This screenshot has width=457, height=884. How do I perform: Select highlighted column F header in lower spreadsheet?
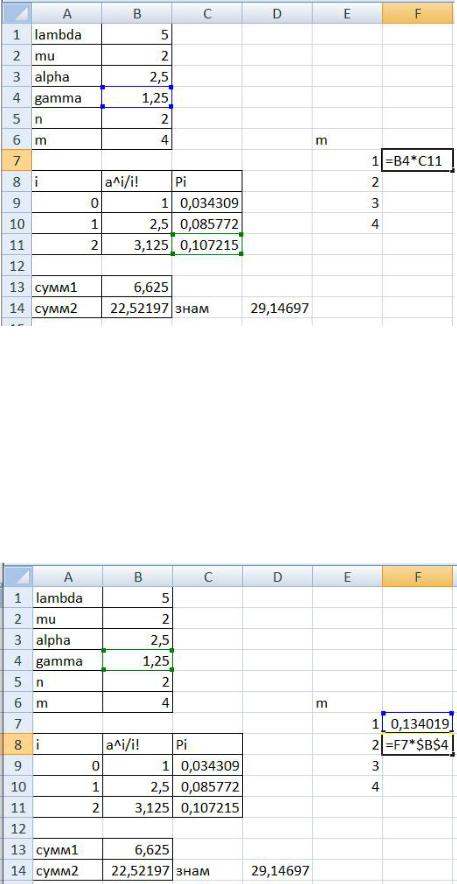point(418,576)
